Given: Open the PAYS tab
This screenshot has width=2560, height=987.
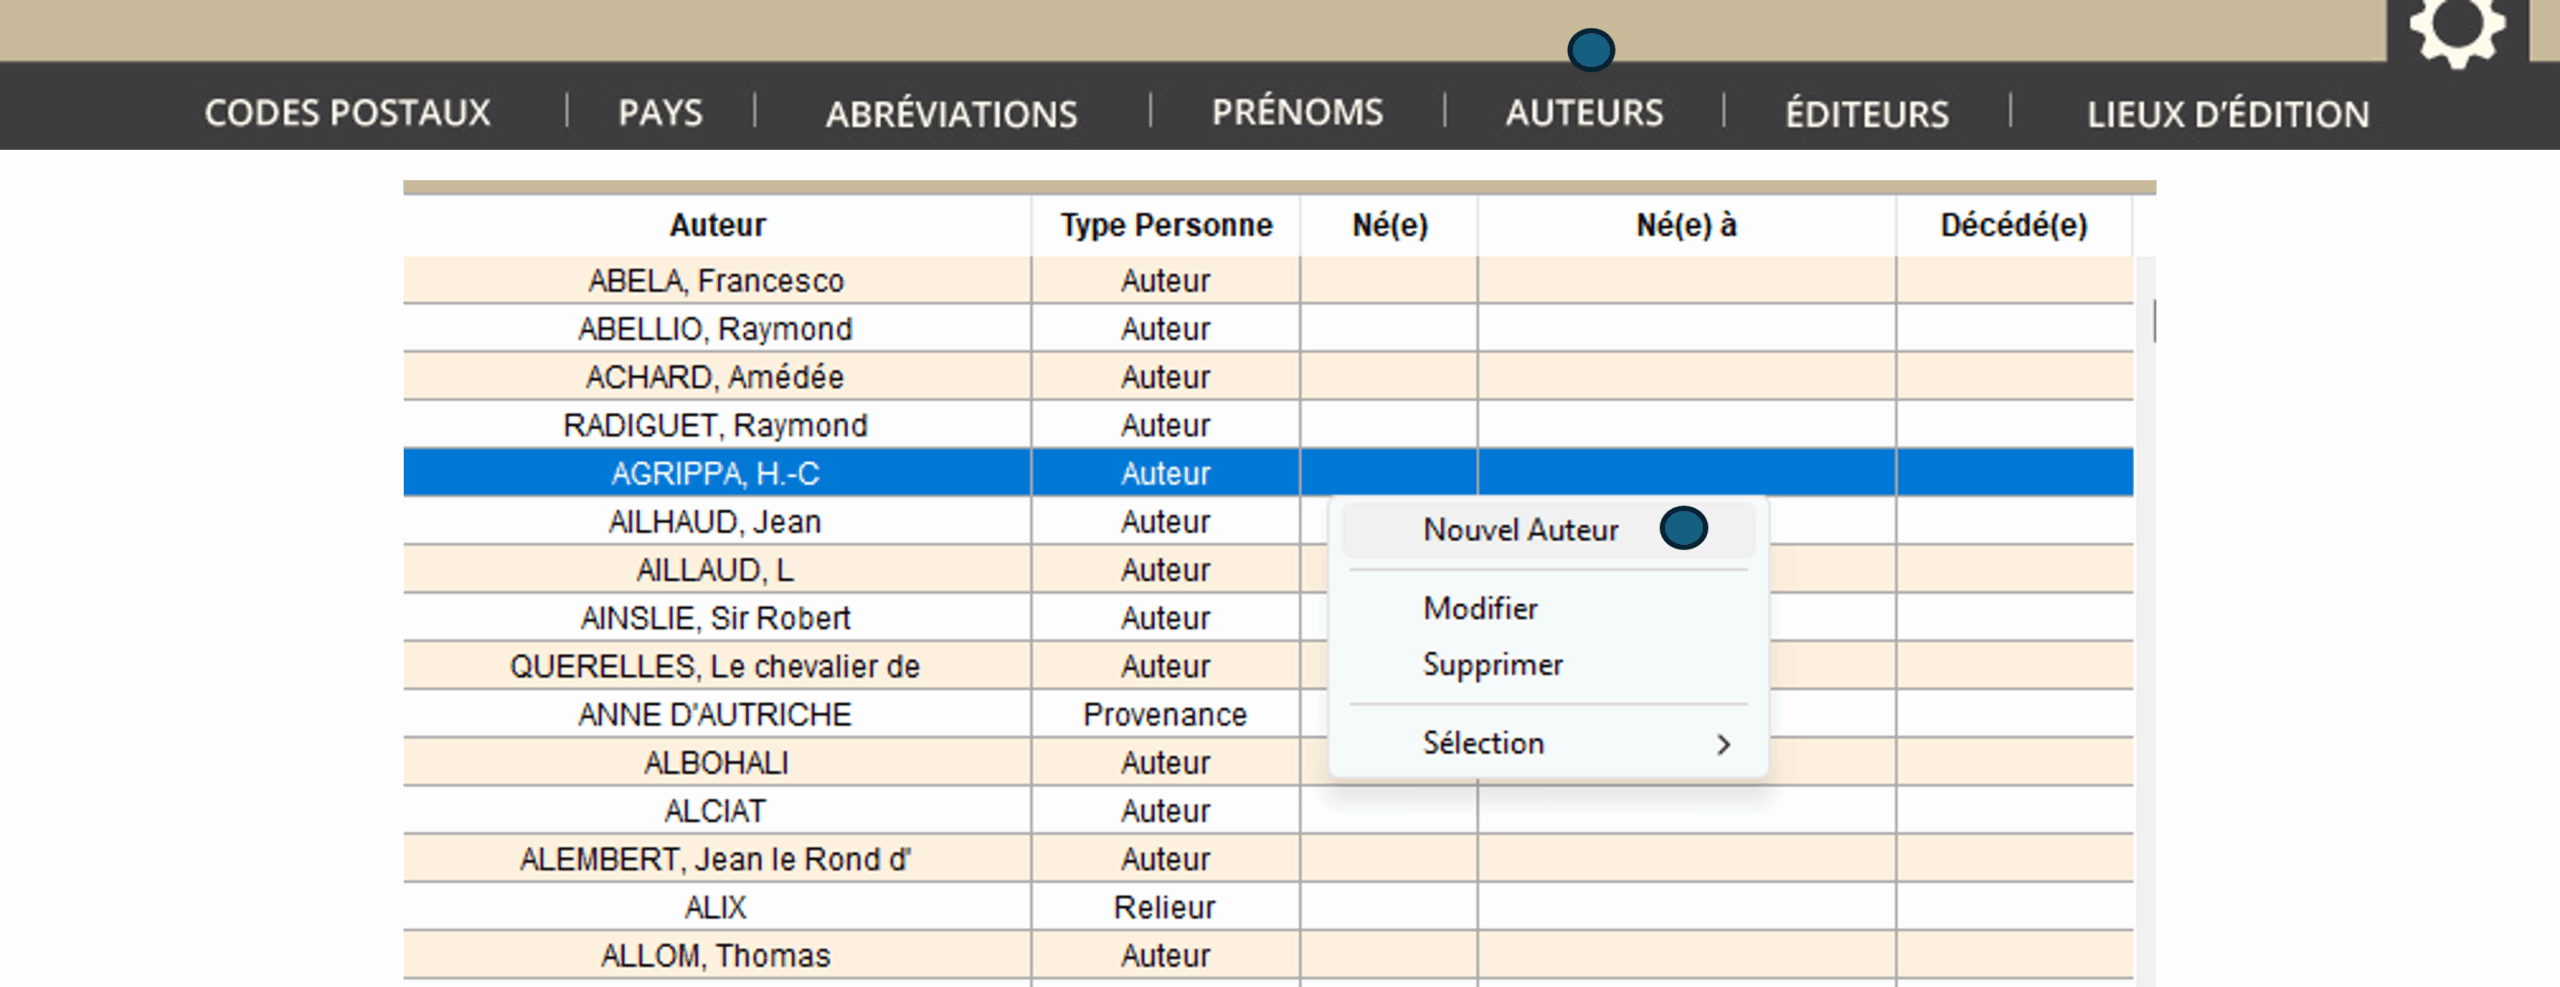Looking at the screenshot, I should click(x=660, y=113).
